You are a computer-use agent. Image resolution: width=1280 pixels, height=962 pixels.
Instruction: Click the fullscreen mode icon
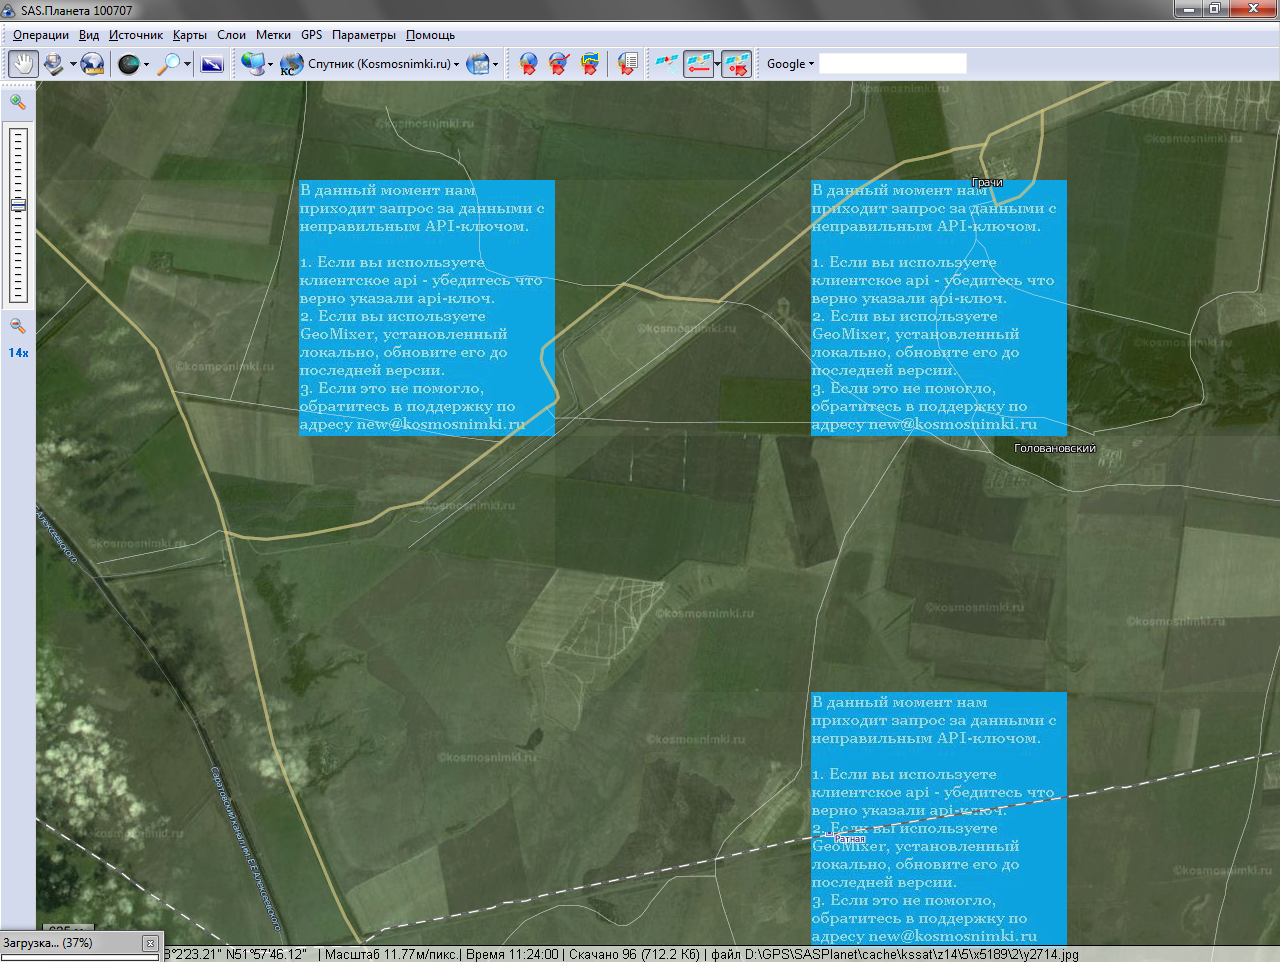tap(212, 64)
